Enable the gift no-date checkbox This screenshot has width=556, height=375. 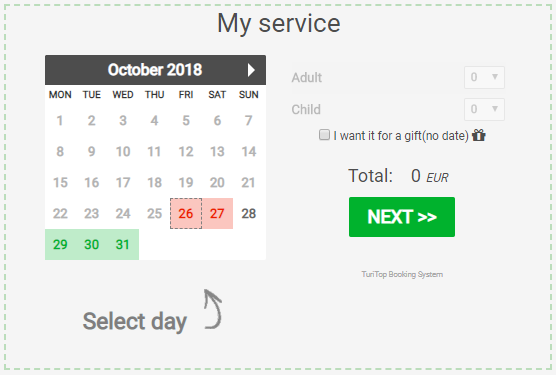(x=324, y=135)
